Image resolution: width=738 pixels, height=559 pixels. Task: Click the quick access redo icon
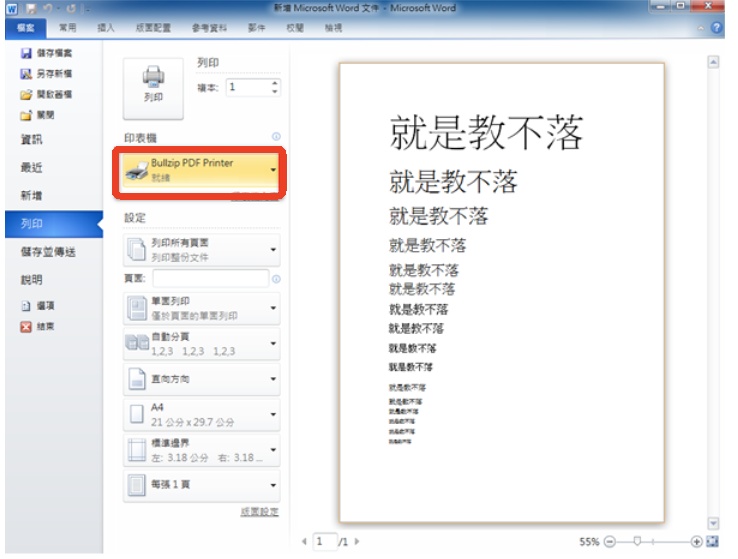pos(71,8)
